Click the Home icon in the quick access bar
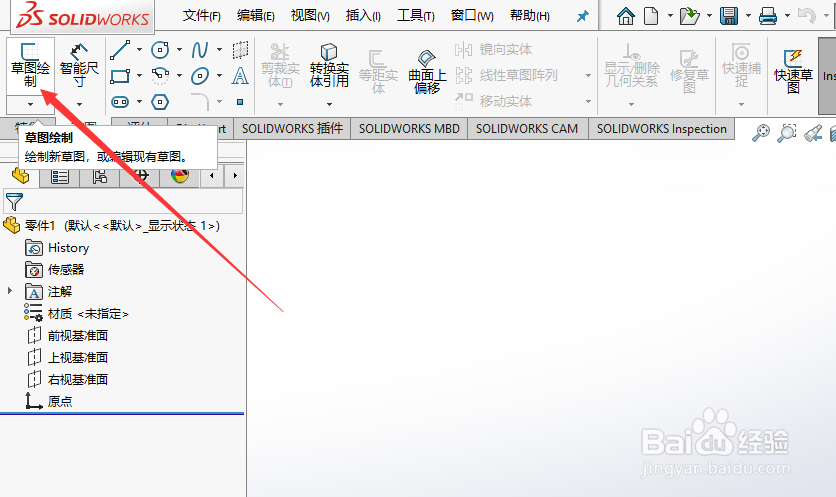The height and width of the screenshot is (497, 836). pos(625,16)
